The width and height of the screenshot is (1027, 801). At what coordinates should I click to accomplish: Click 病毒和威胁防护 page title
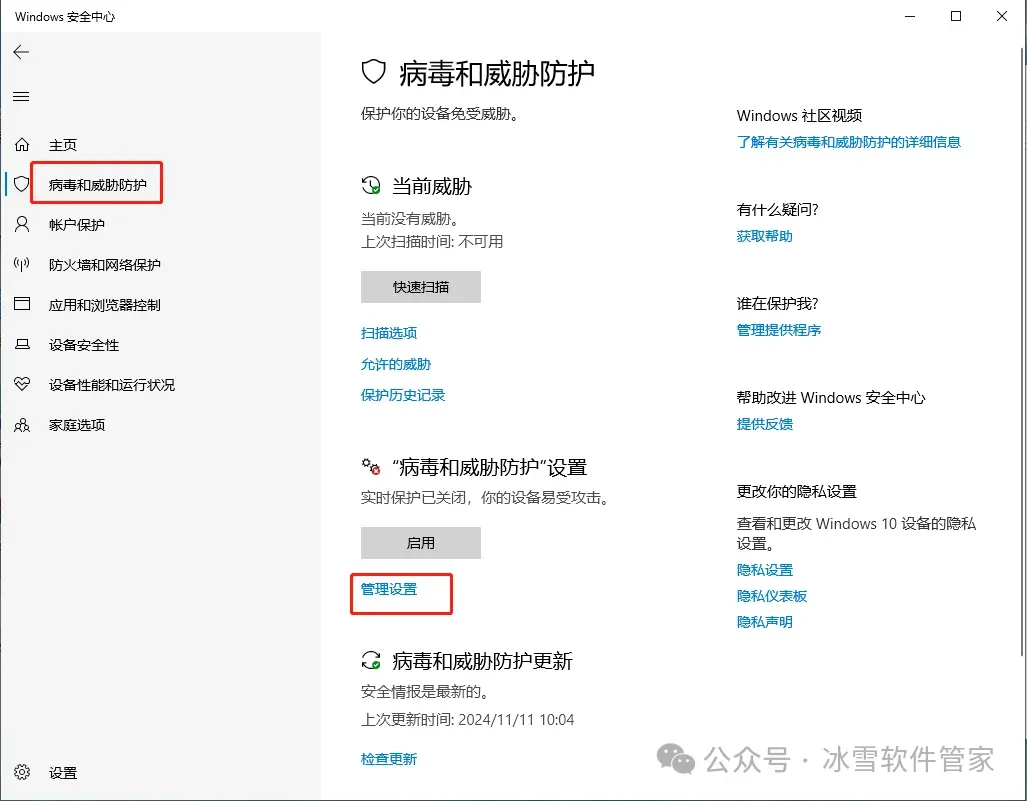point(496,73)
